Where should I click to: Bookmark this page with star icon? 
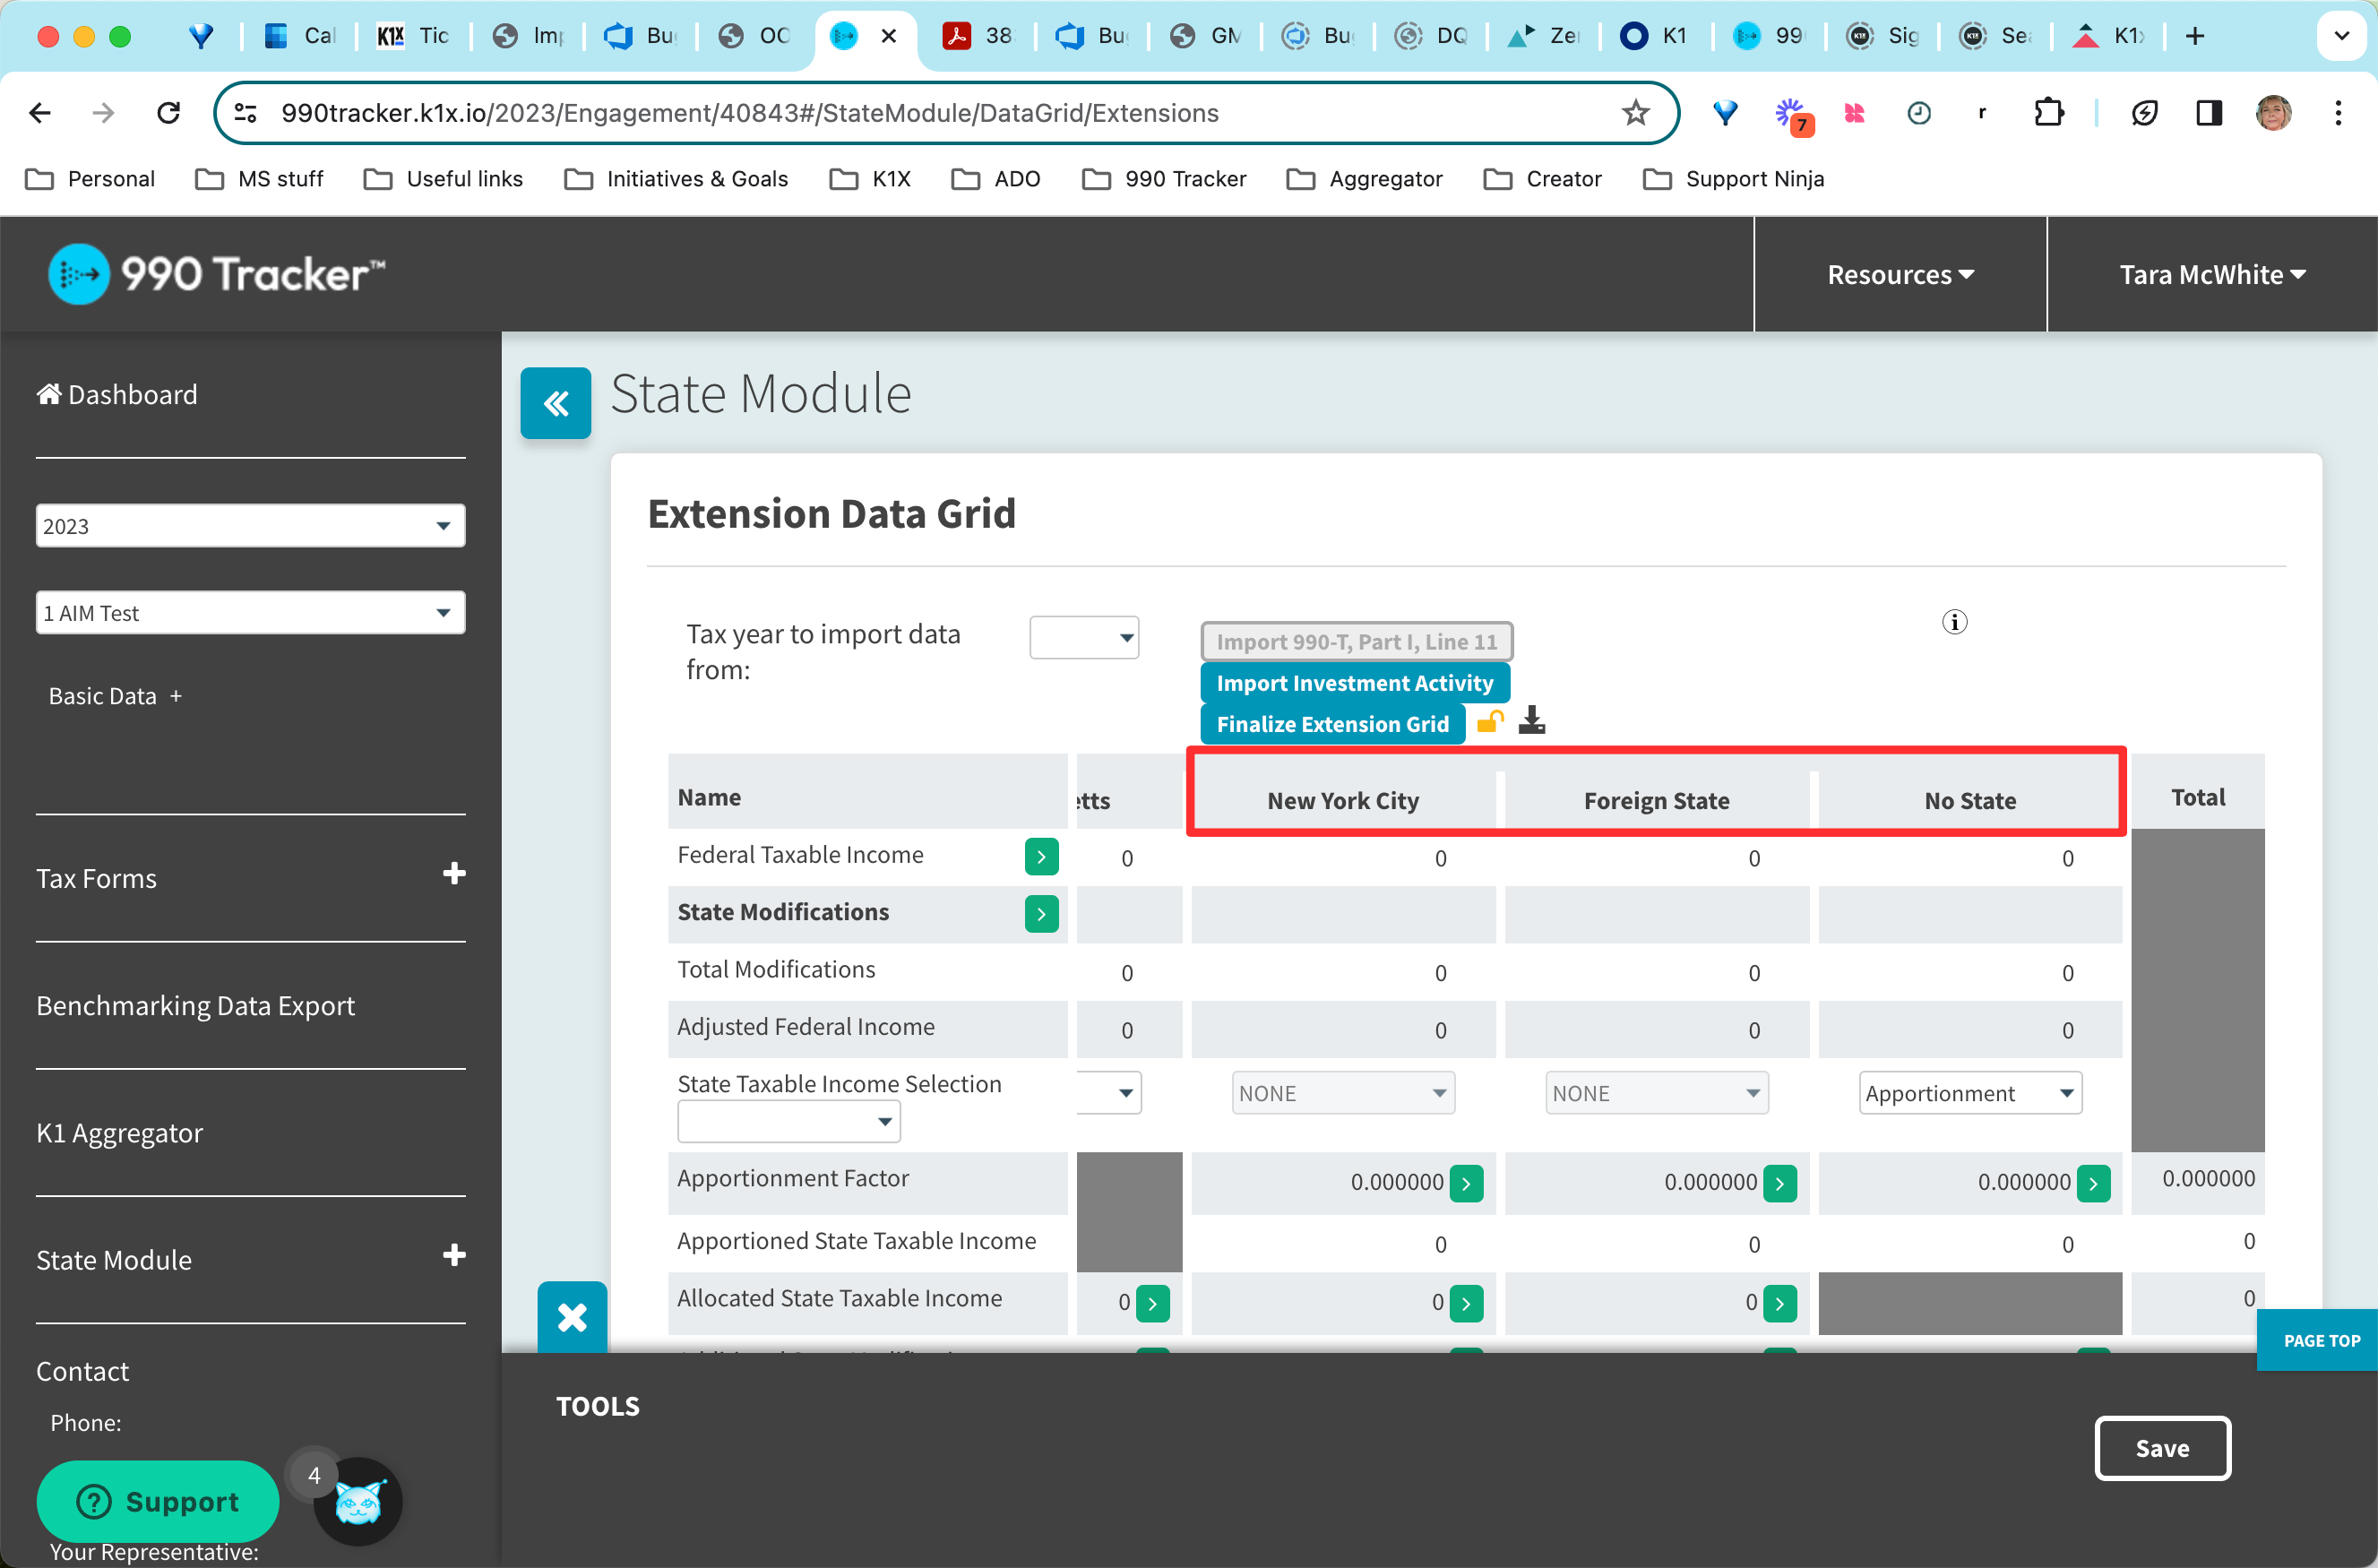pos(1635,113)
